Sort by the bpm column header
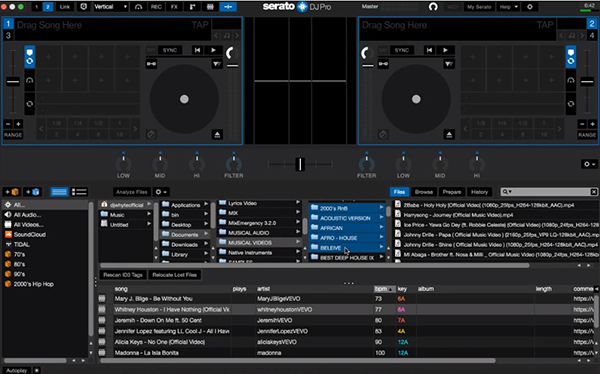Screen dimensions: 600x374 coord(384,289)
